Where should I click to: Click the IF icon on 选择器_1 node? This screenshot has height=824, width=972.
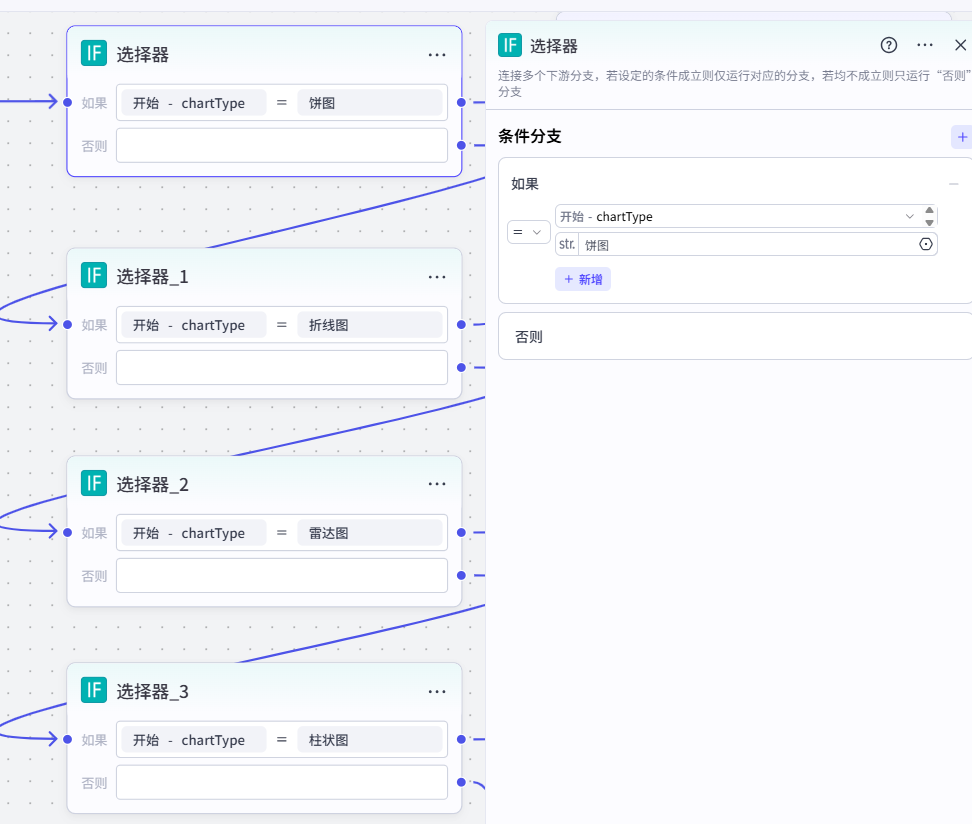click(93, 276)
